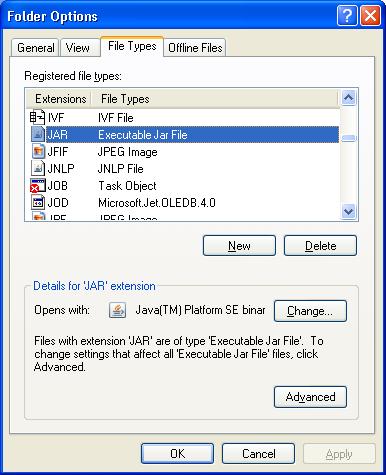Create a New file type
The image size is (386, 475).
[239, 246]
